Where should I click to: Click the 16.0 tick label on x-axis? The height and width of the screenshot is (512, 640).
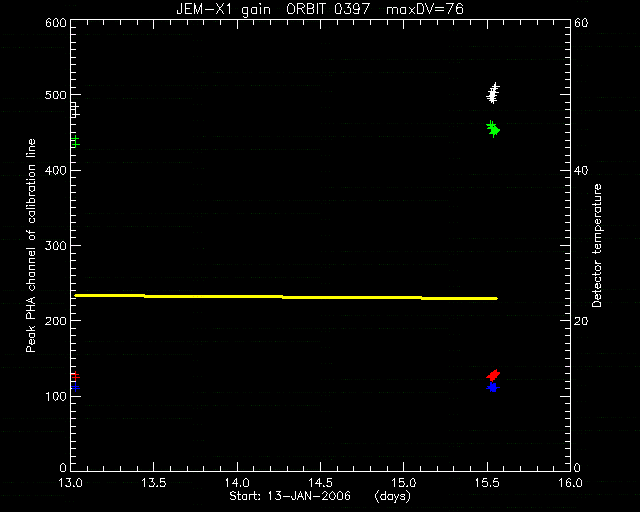pyautogui.click(x=570, y=483)
